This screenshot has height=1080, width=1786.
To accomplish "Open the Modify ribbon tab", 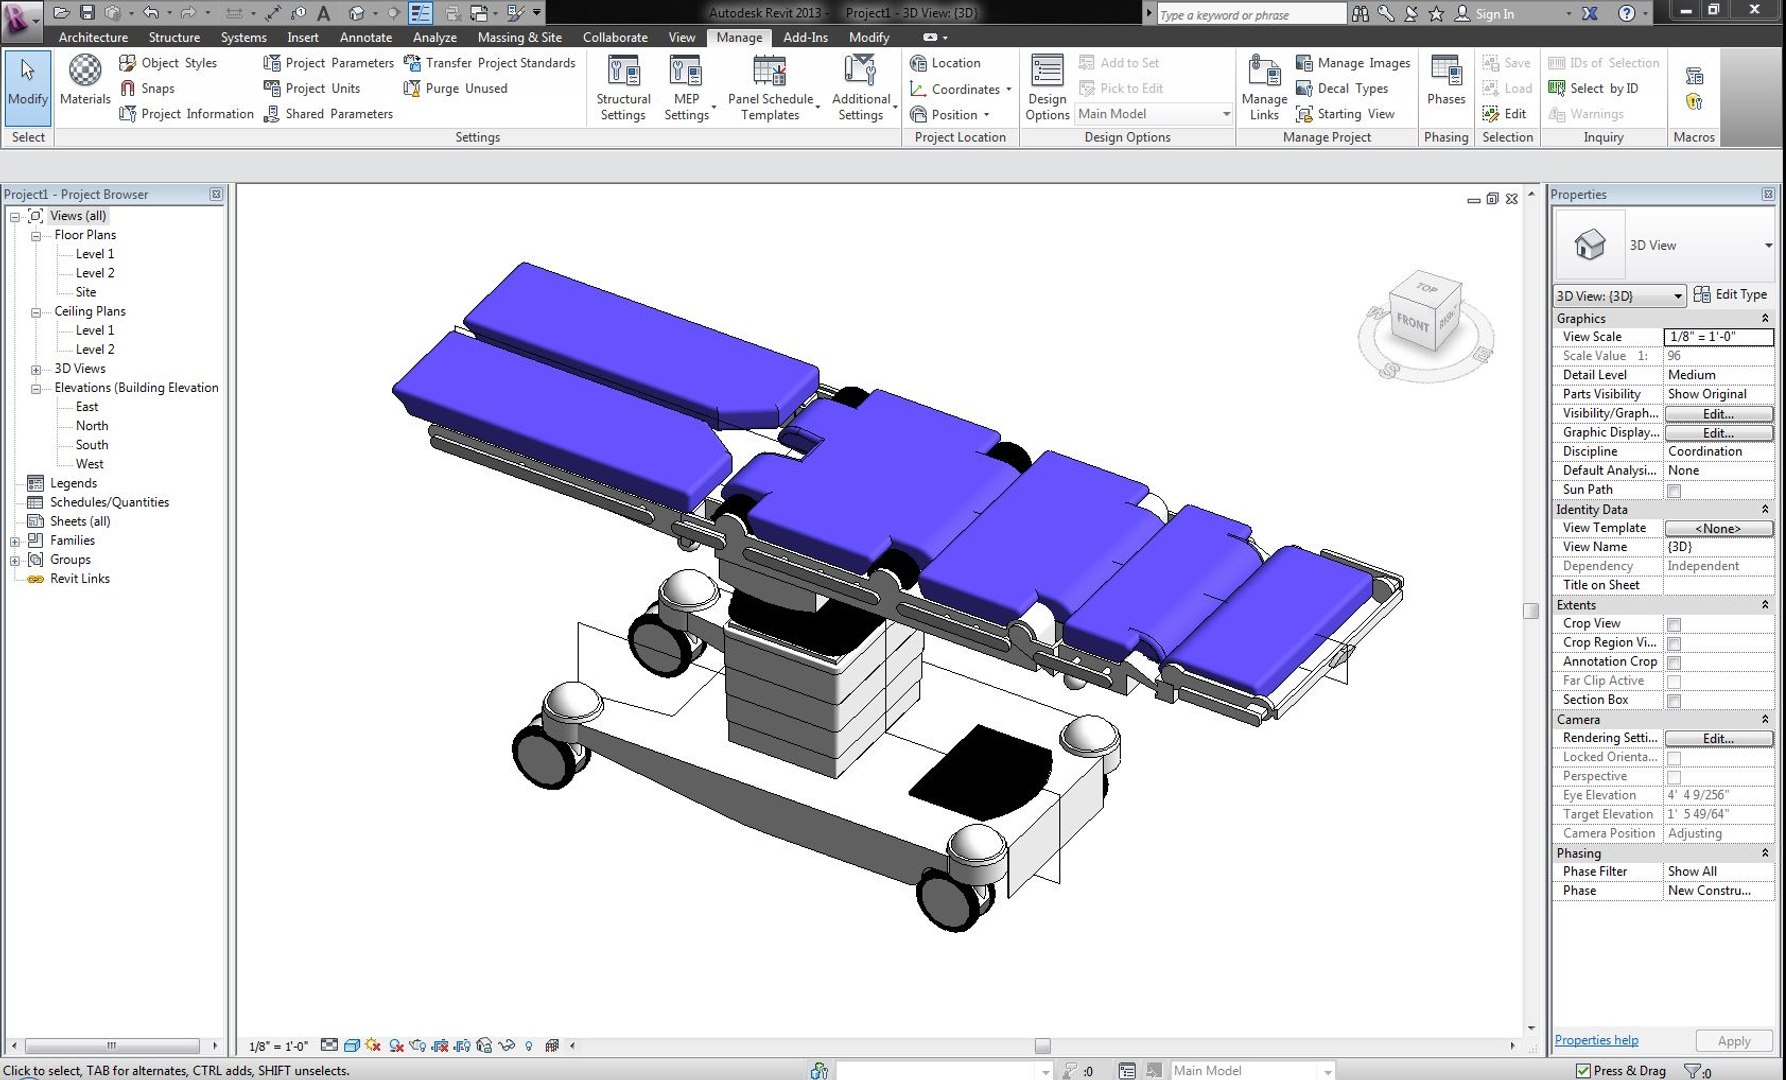I will [869, 37].
